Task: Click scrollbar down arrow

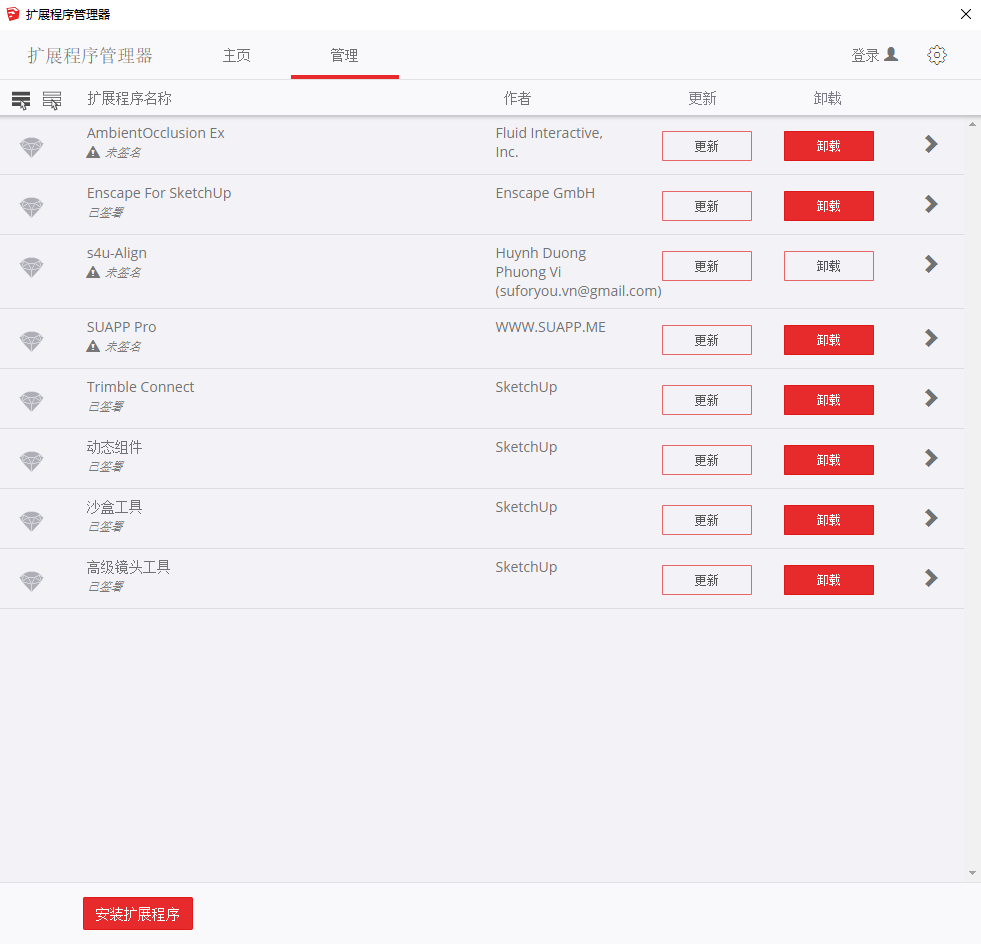Action: pos(972,873)
